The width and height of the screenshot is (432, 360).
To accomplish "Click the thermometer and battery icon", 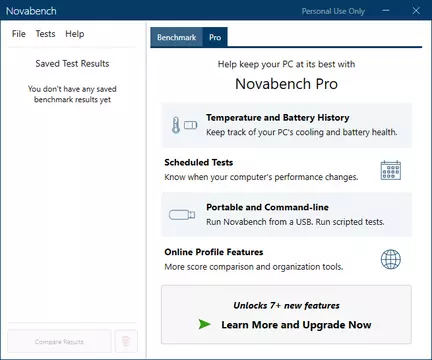I will tap(184, 125).
